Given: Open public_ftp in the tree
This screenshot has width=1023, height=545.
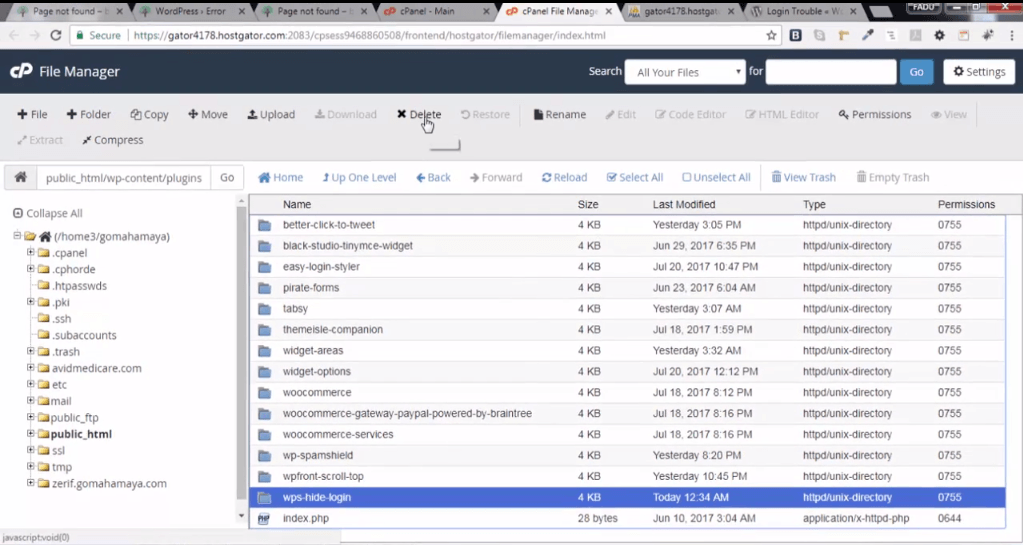Looking at the screenshot, I should coord(74,417).
